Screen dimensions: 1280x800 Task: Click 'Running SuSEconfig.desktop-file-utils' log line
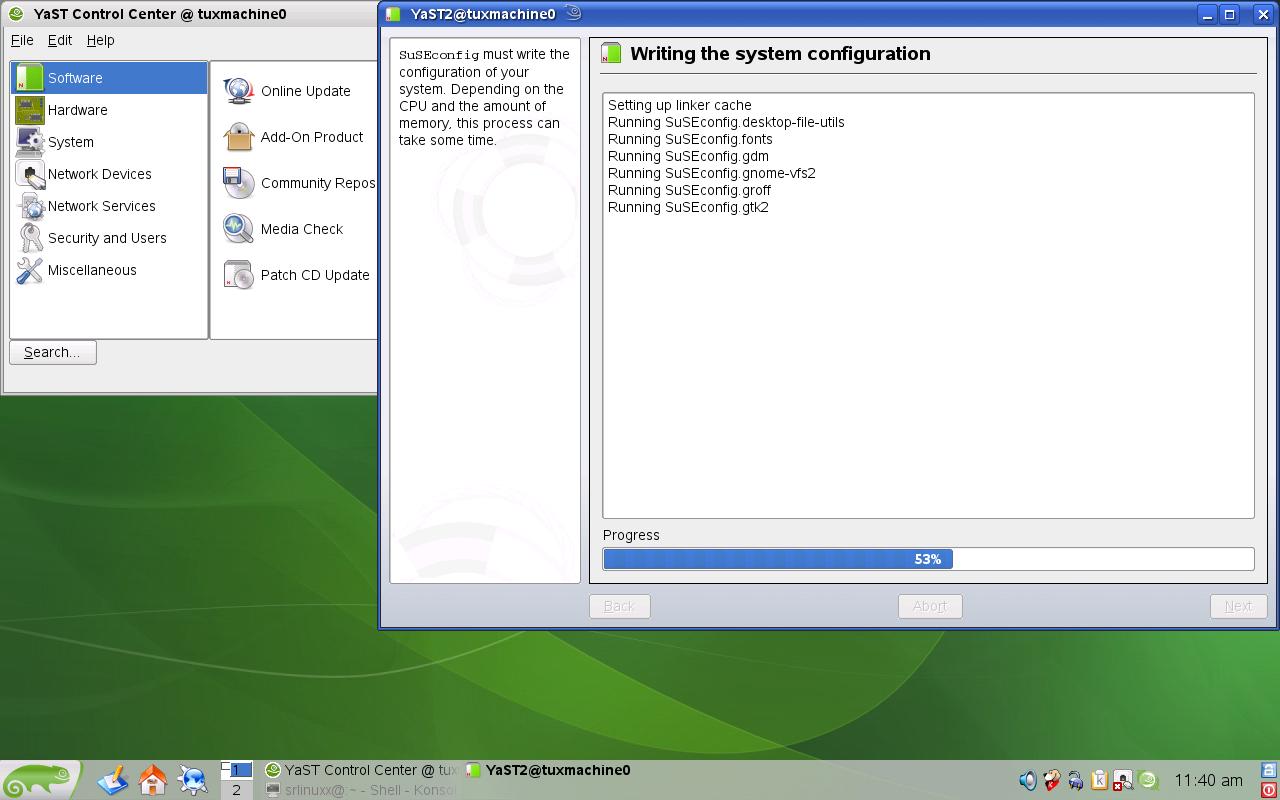(x=726, y=122)
